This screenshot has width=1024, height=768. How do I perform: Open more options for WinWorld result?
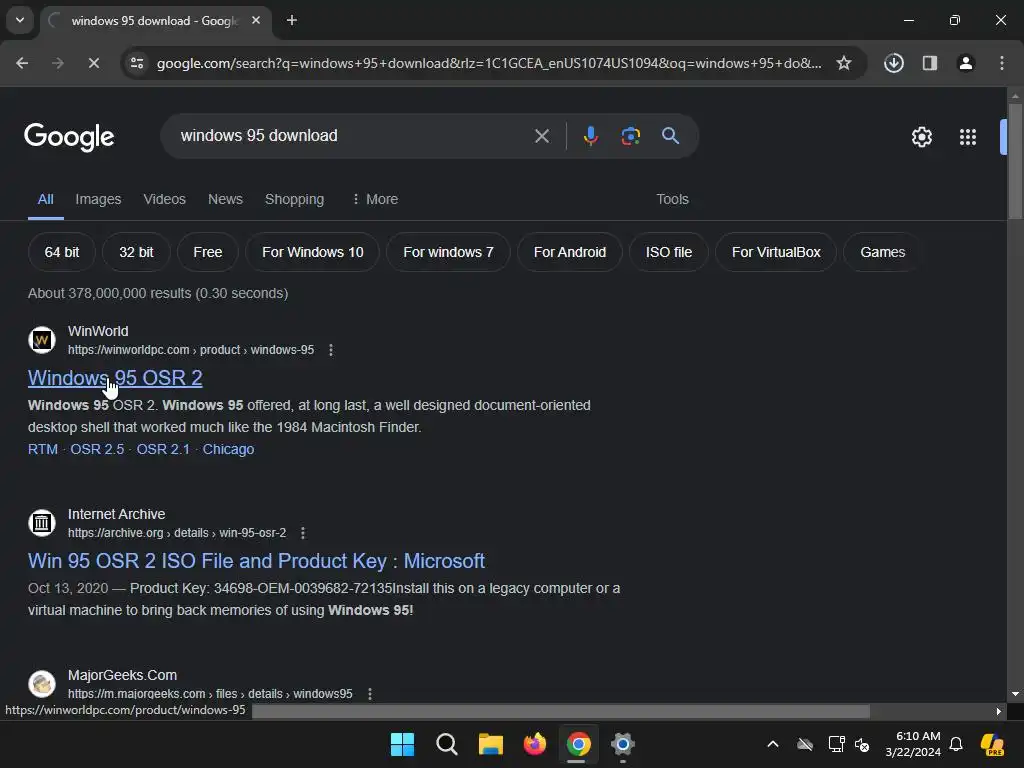point(331,350)
